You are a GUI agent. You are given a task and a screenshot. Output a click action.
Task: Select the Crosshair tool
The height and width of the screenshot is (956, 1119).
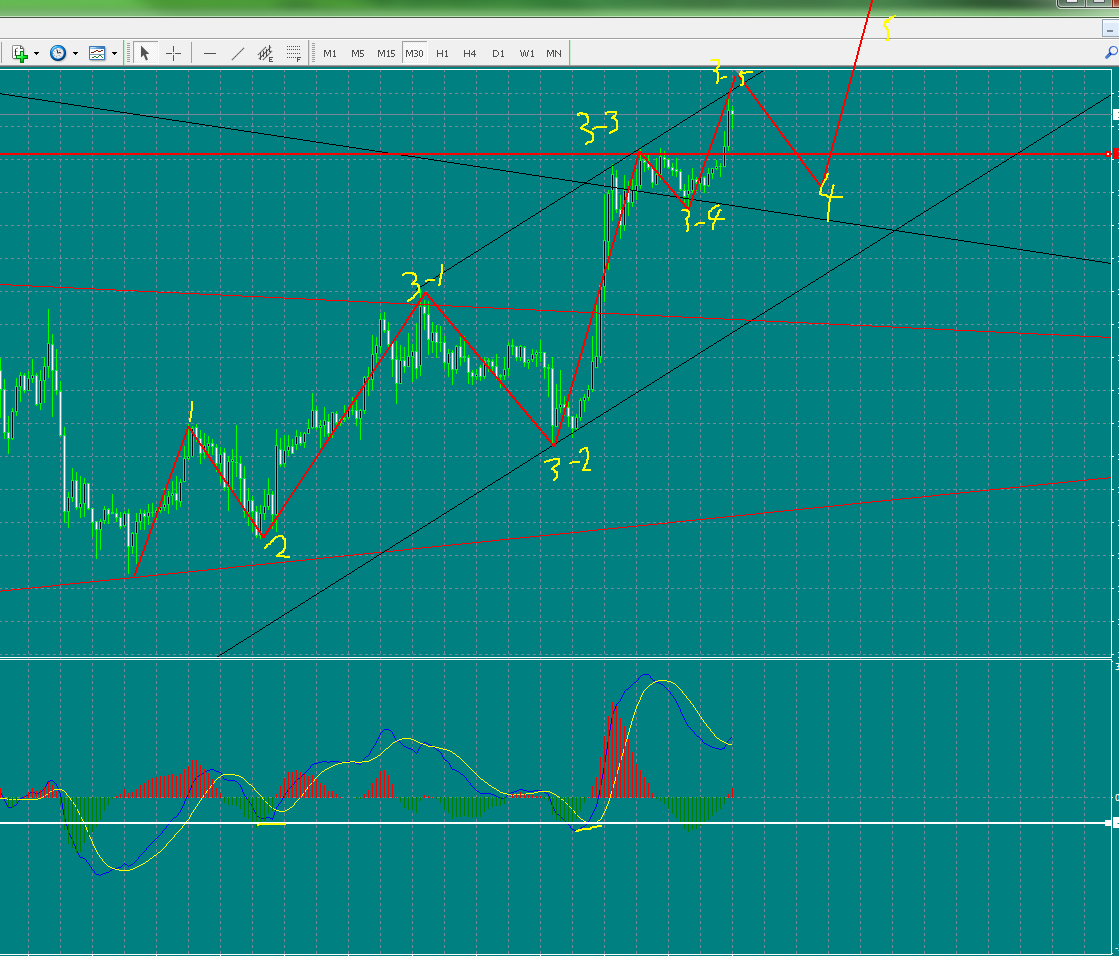click(x=173, y=54)
